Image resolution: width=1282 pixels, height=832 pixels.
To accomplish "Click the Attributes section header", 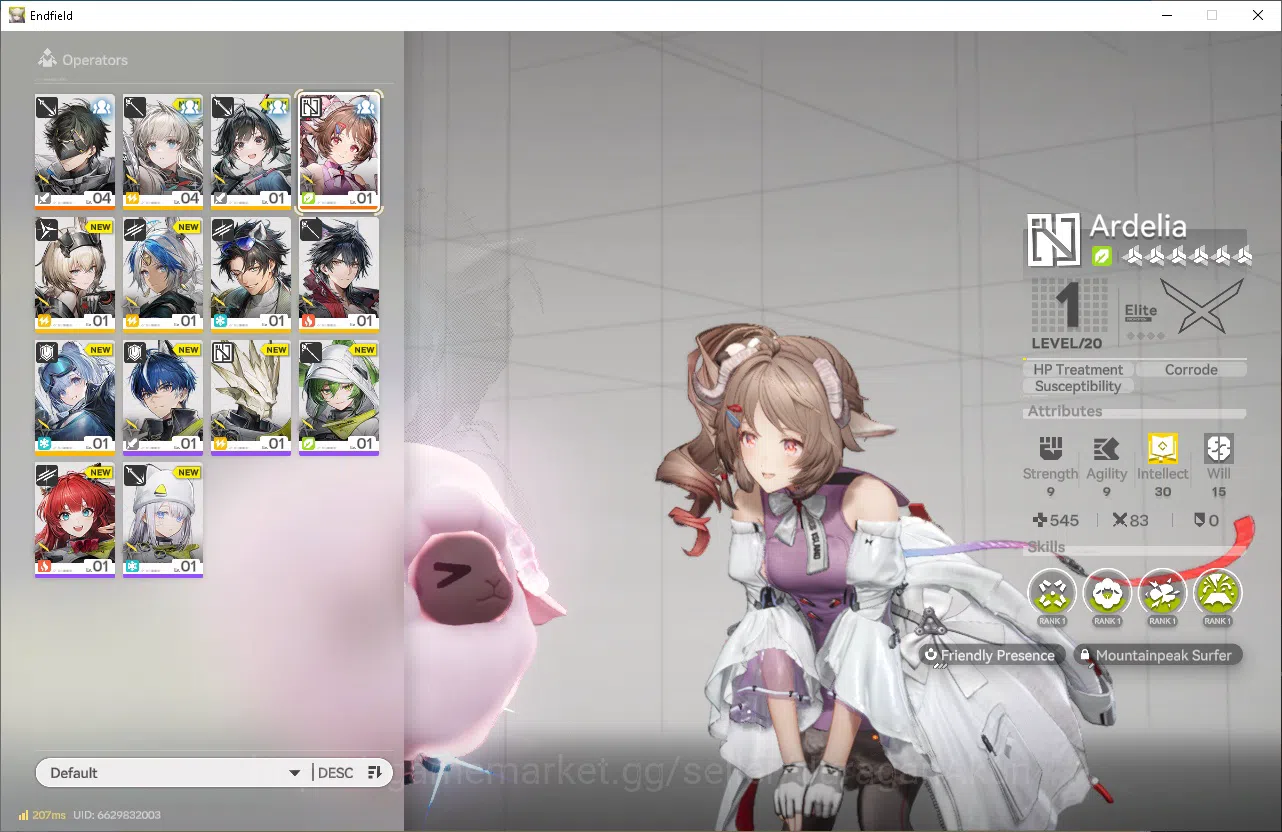I will (1065, 411).
